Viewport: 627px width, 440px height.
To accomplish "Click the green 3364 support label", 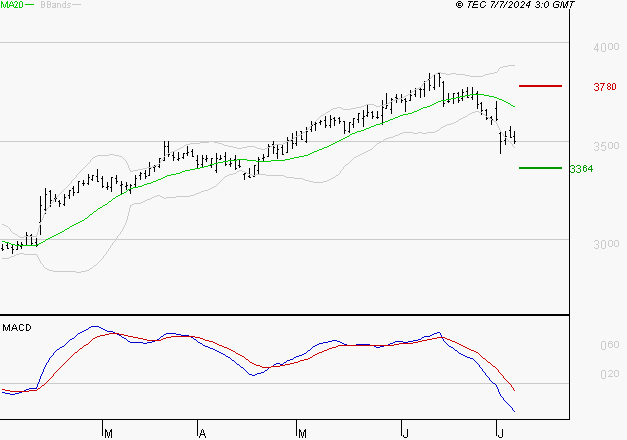I will 581,169.
